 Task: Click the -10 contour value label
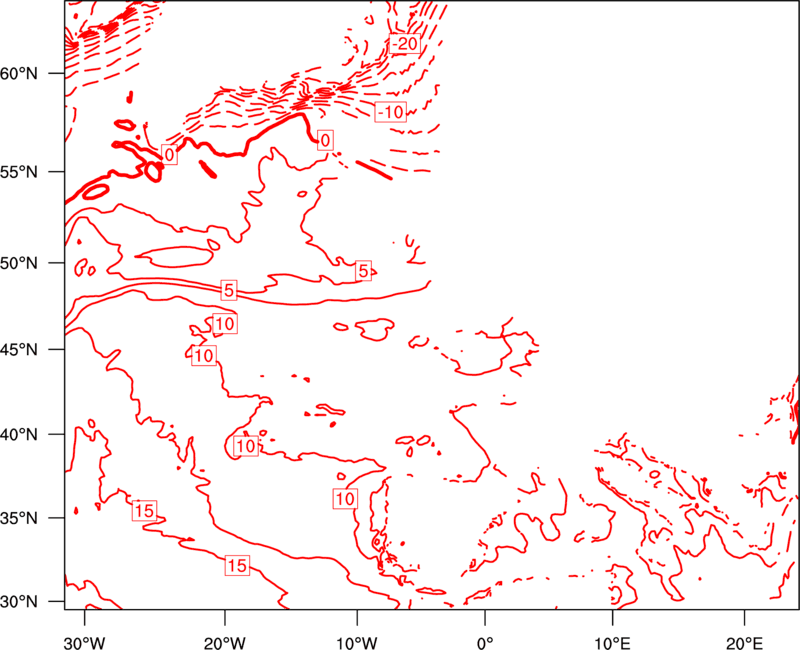pos(391,112)
